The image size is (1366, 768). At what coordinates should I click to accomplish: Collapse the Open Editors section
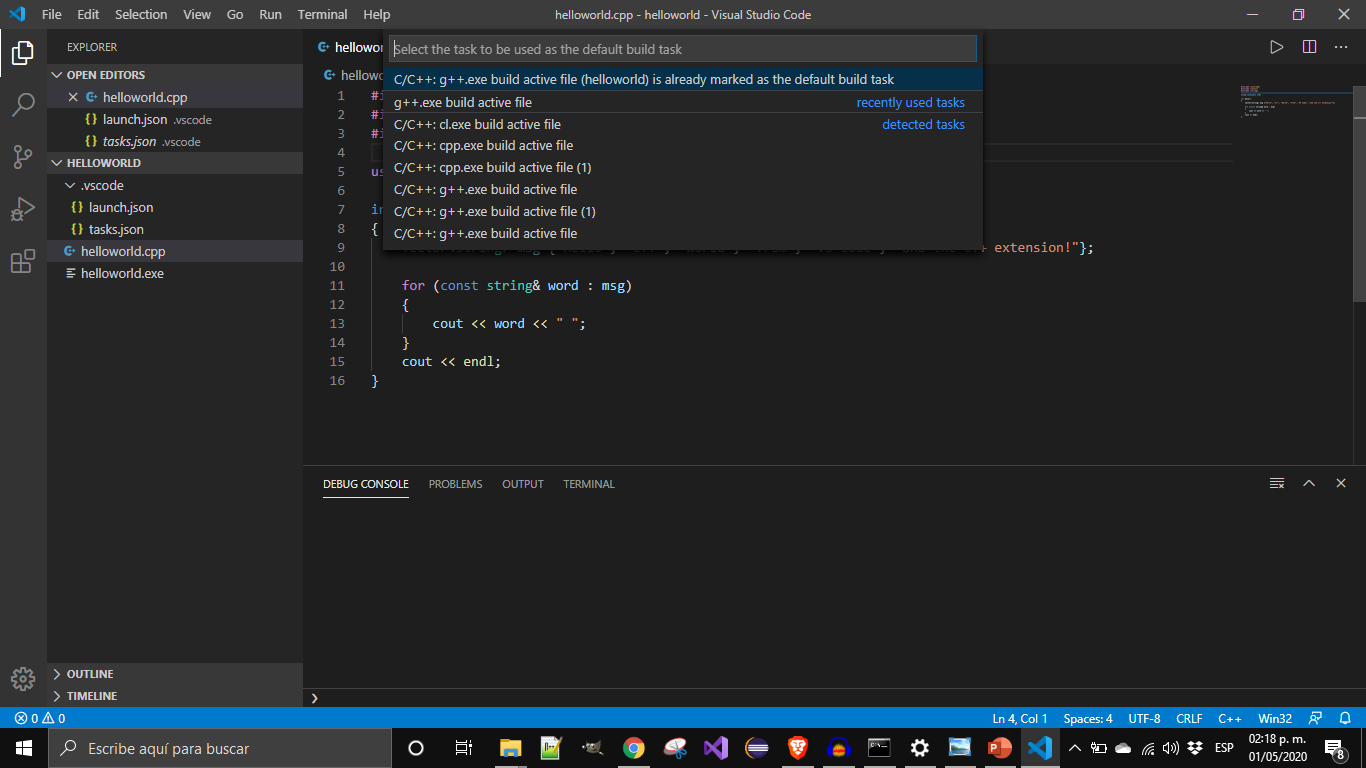point(100,74)
